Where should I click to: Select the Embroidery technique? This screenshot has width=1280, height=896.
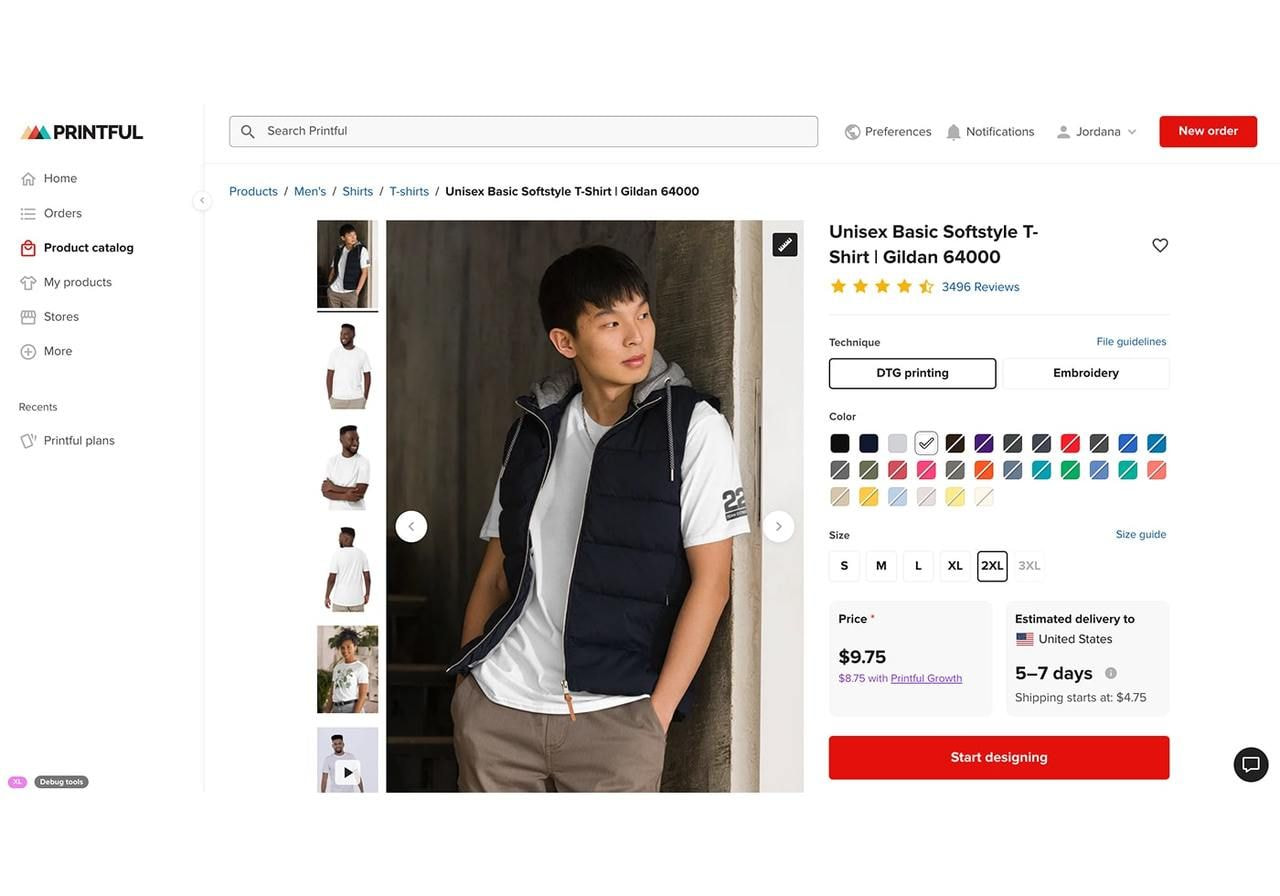1085,373
